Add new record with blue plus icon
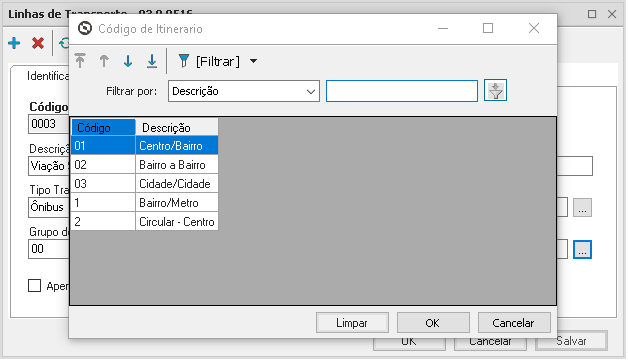The image size is (628, 360). [14, 43]
